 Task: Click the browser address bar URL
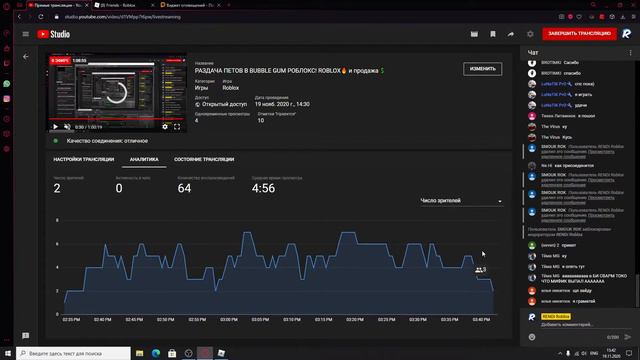(x=122, y=17)
